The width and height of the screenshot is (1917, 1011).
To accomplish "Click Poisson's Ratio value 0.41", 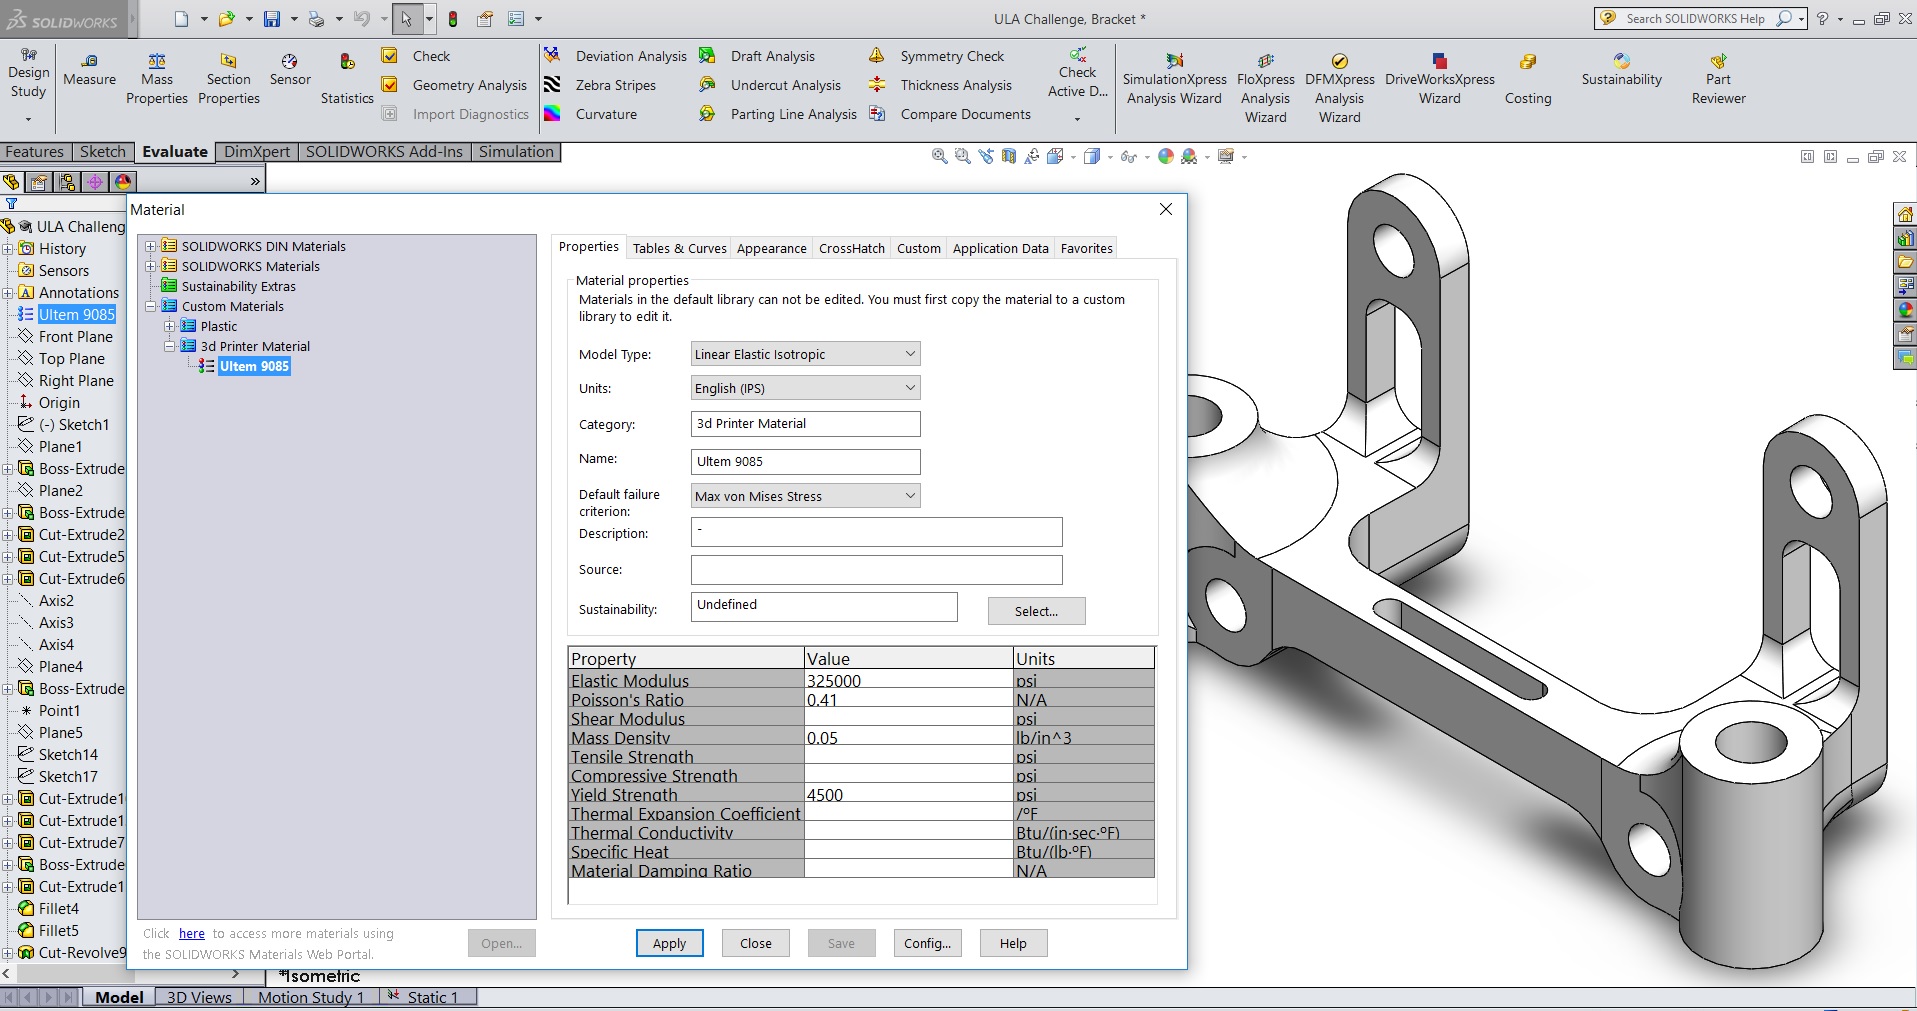I will pos(908,700).
